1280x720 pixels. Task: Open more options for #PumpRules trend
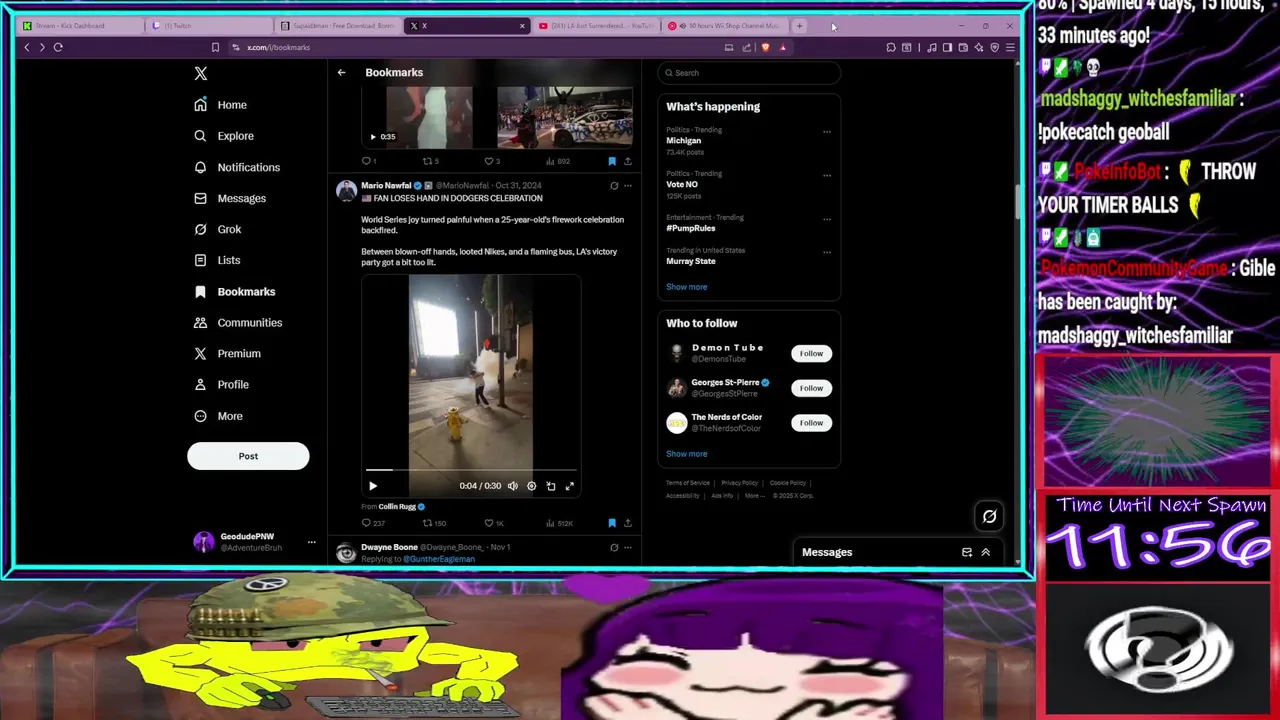point(827,218)
